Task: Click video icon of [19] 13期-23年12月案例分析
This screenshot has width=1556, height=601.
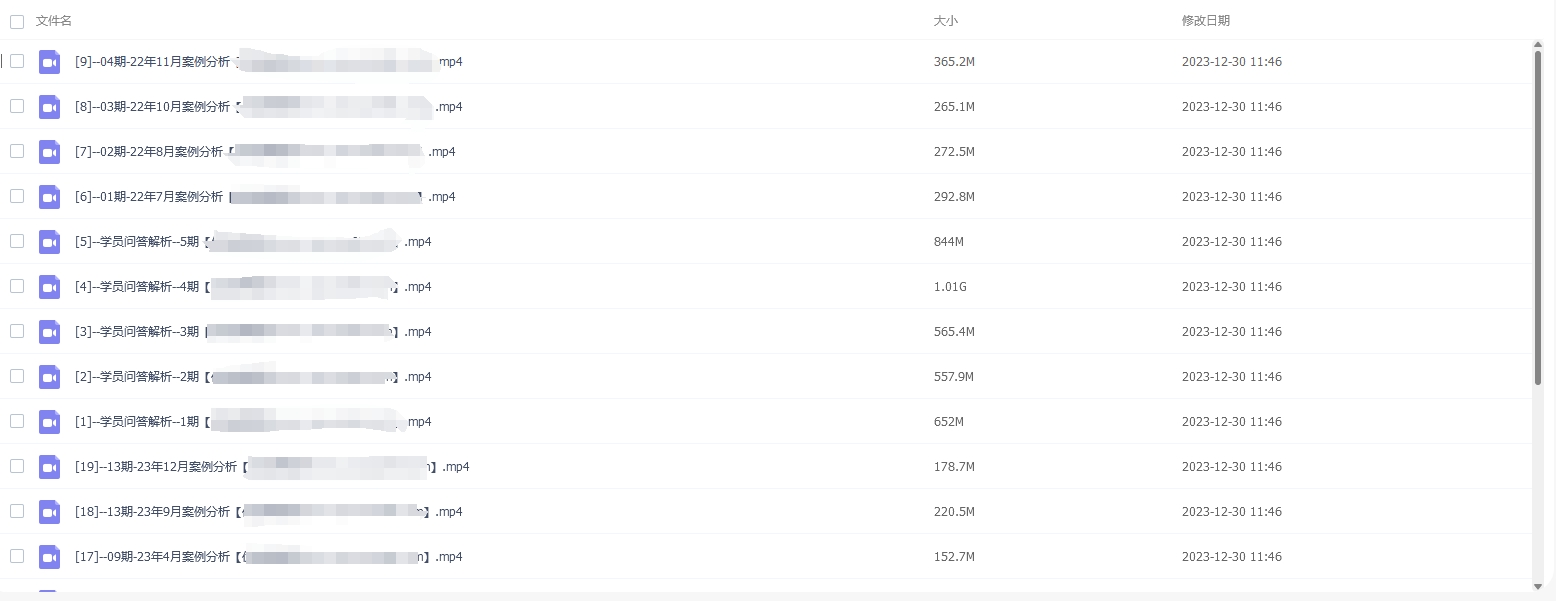Action: tap(49, 467)
